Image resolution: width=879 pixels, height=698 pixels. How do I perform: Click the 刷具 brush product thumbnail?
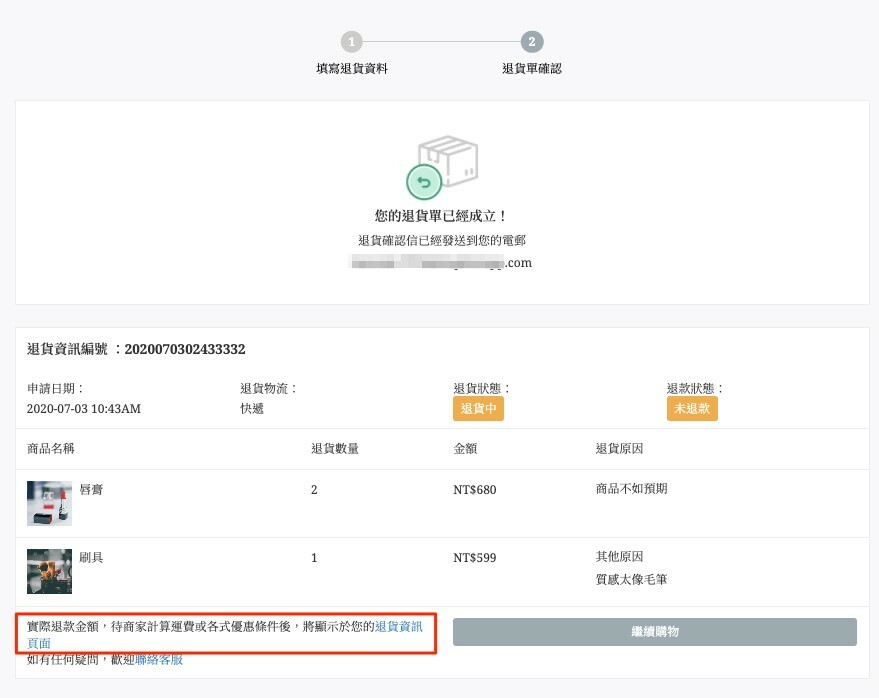tap(49, 571)
